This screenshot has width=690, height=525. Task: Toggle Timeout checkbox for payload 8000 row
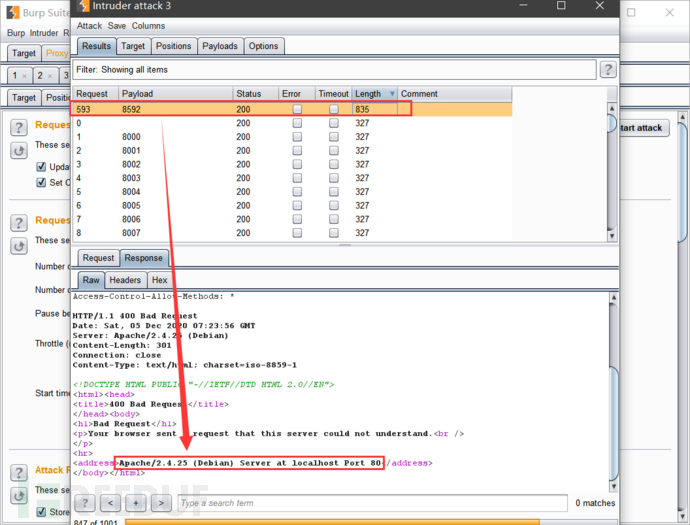point(333,136)
